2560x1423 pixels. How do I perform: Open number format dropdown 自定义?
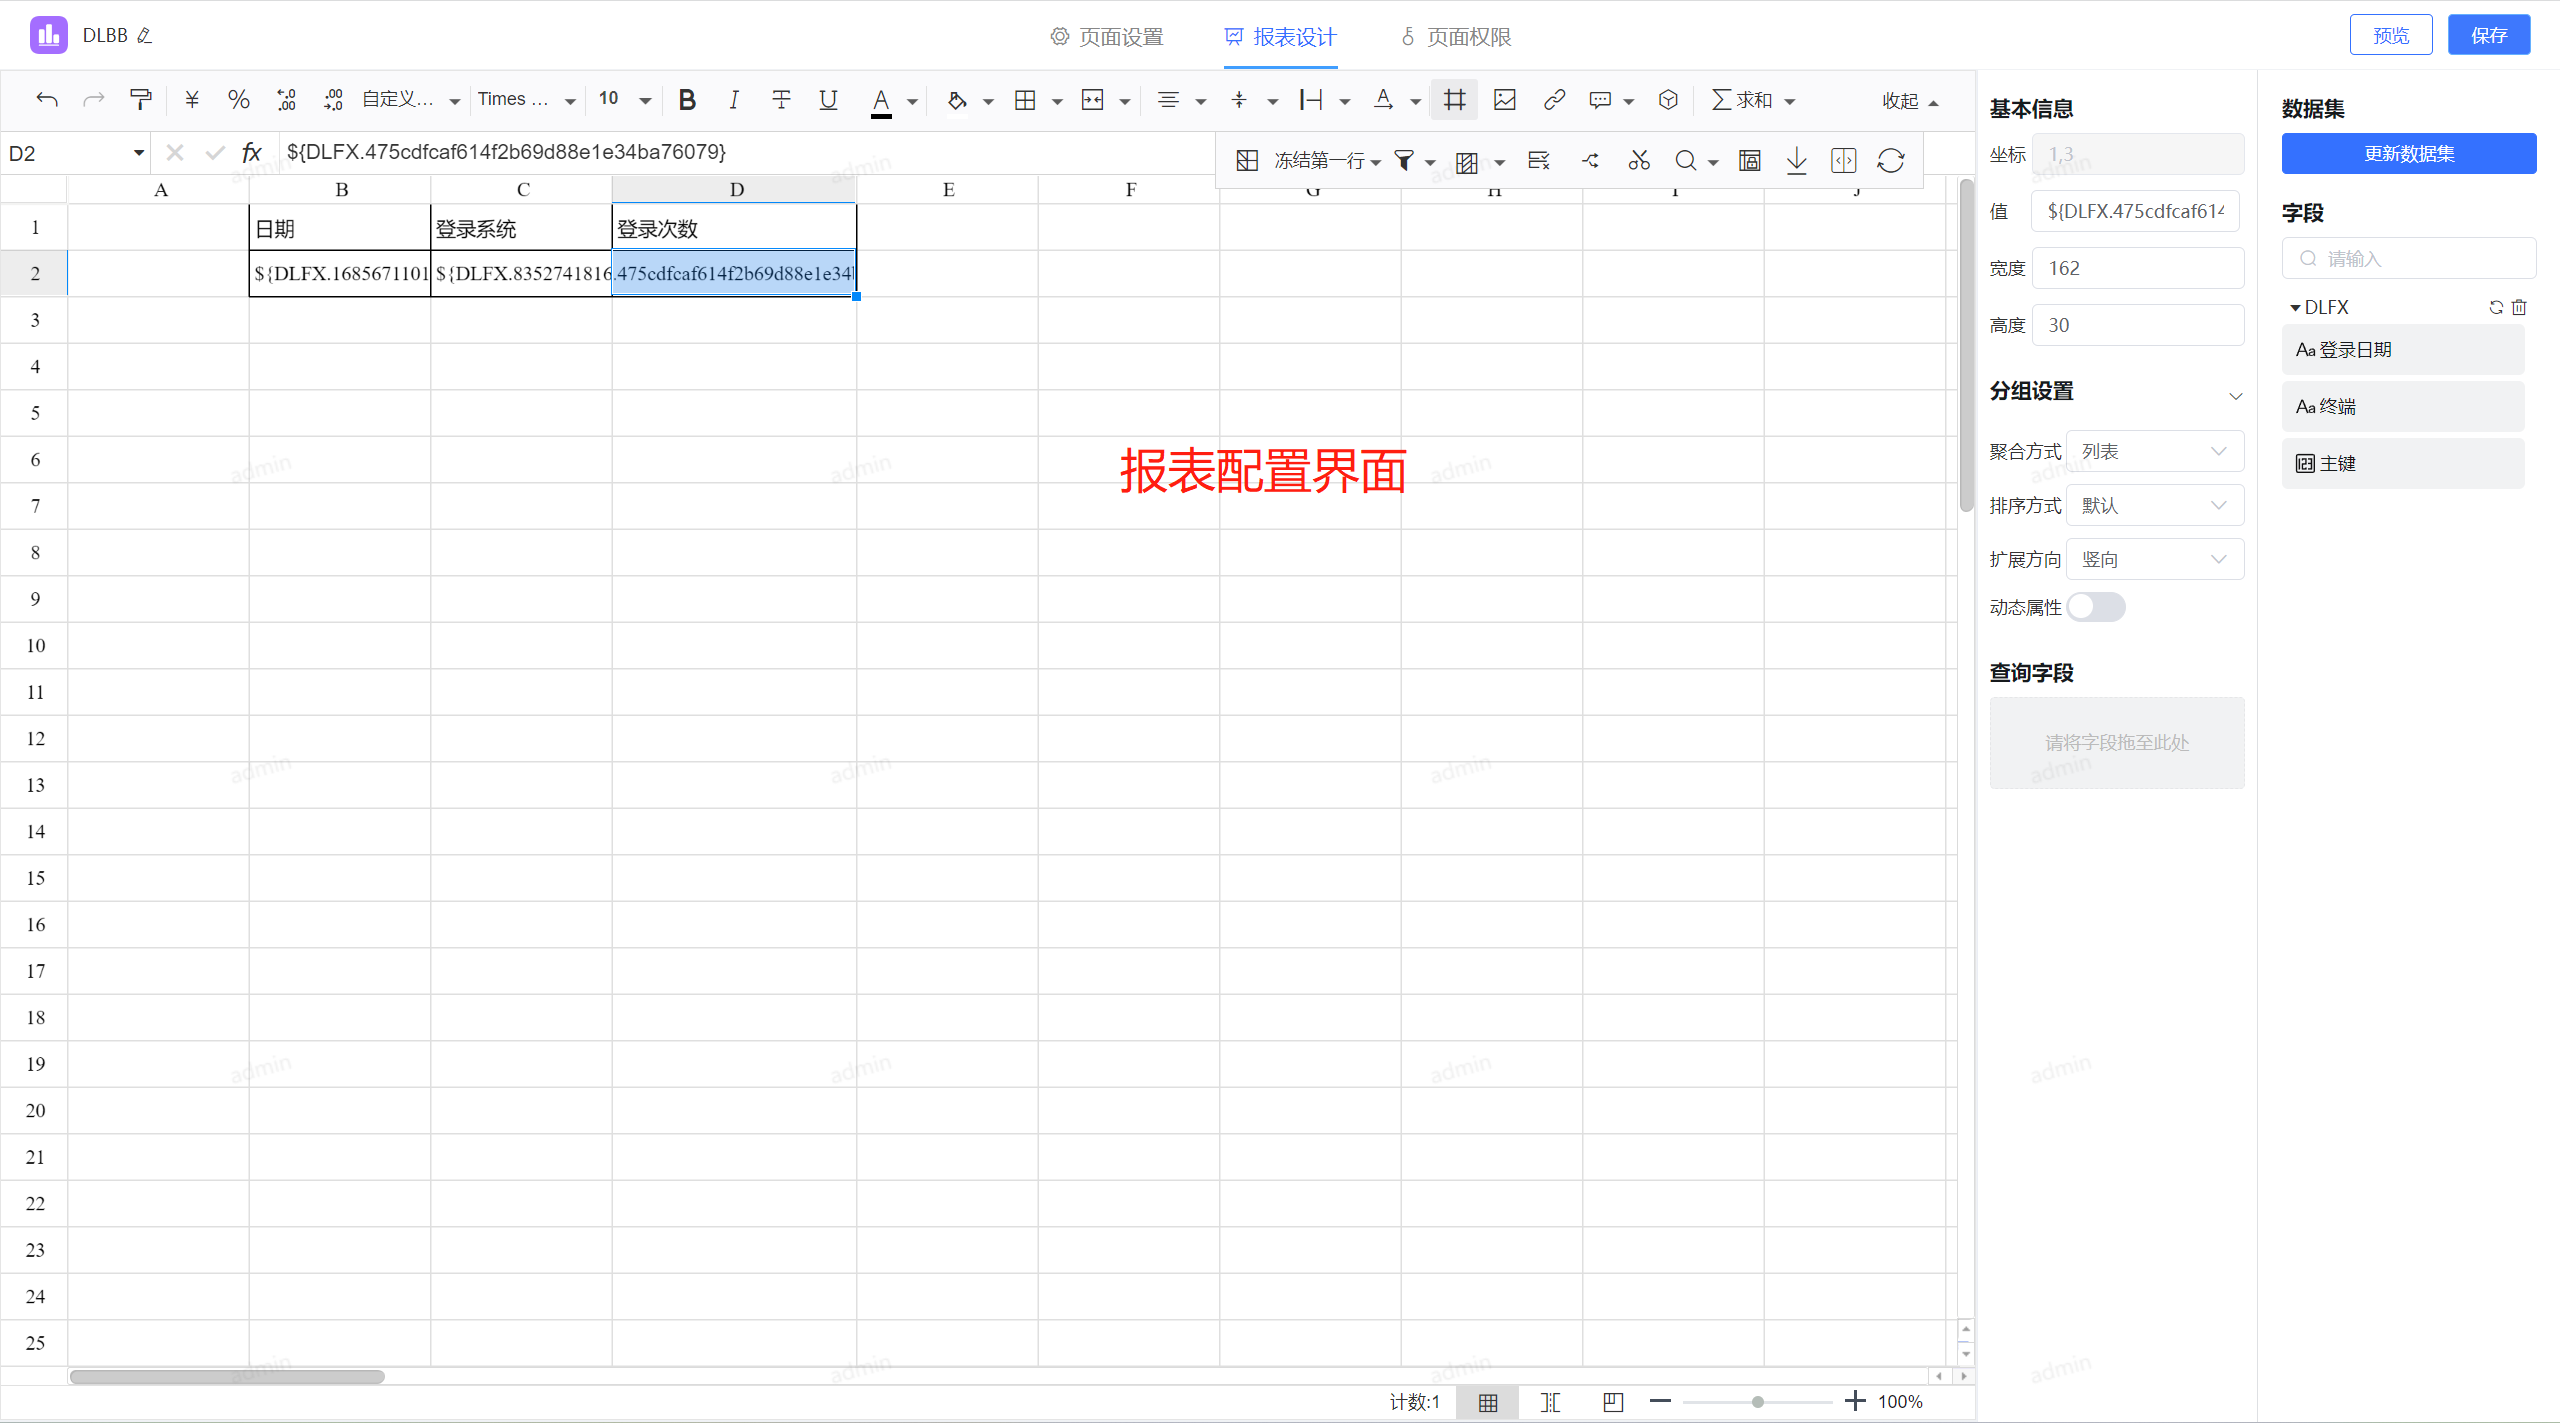tap(411, 100)
